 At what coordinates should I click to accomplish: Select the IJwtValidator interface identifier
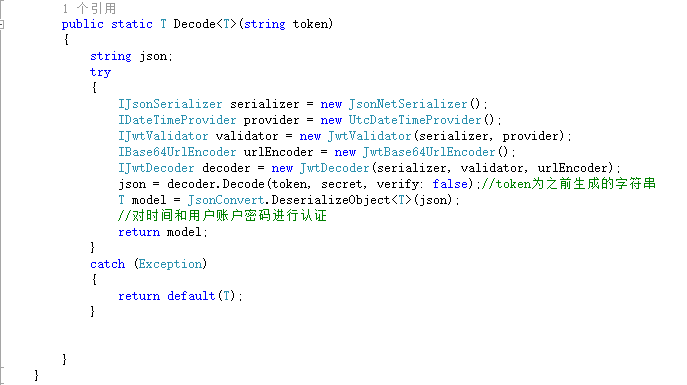[x=163, y=136]
